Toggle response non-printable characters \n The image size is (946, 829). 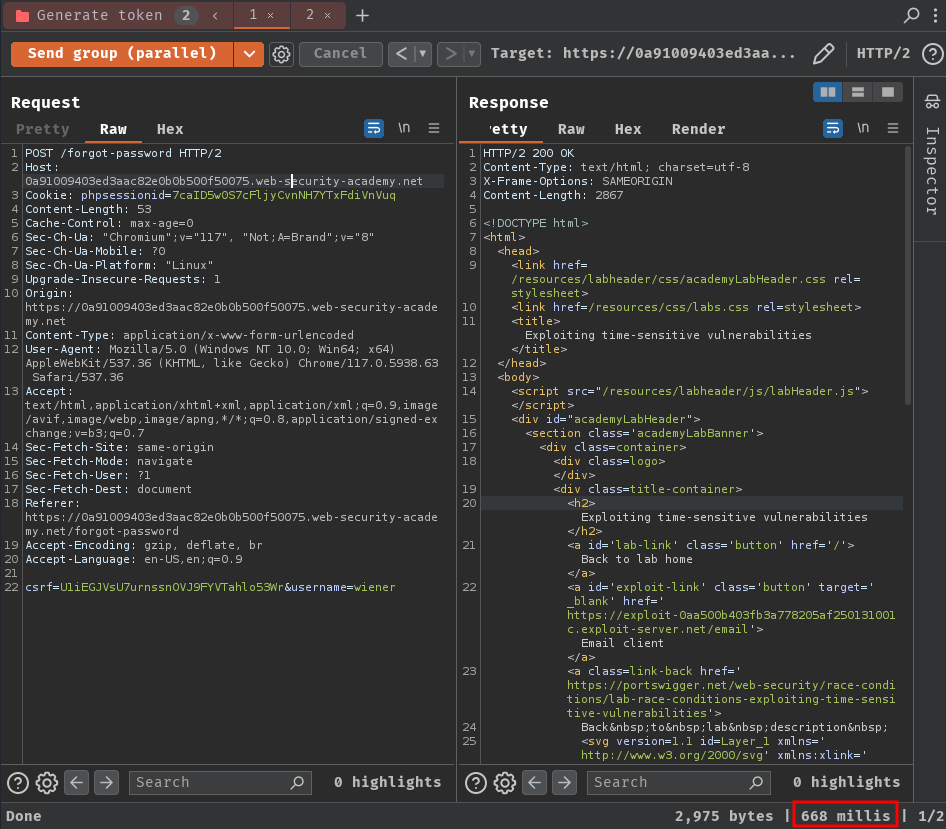[863, 128]
